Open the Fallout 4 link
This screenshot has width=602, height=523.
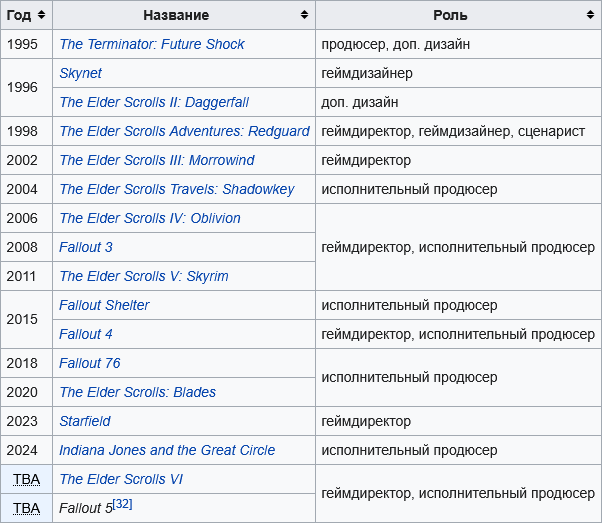pyautogui.click(x=86, y=334)
